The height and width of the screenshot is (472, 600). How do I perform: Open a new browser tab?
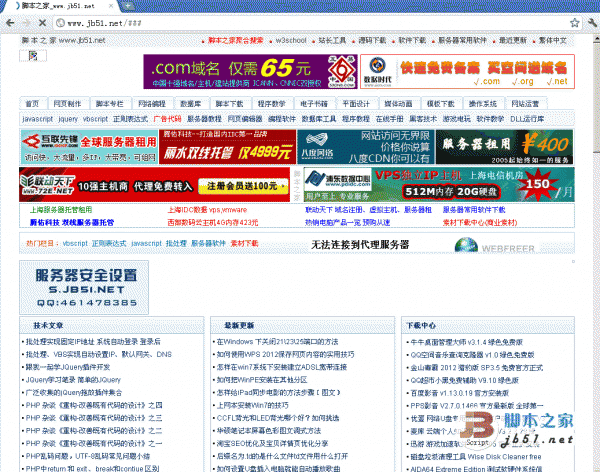pos(127,6)
